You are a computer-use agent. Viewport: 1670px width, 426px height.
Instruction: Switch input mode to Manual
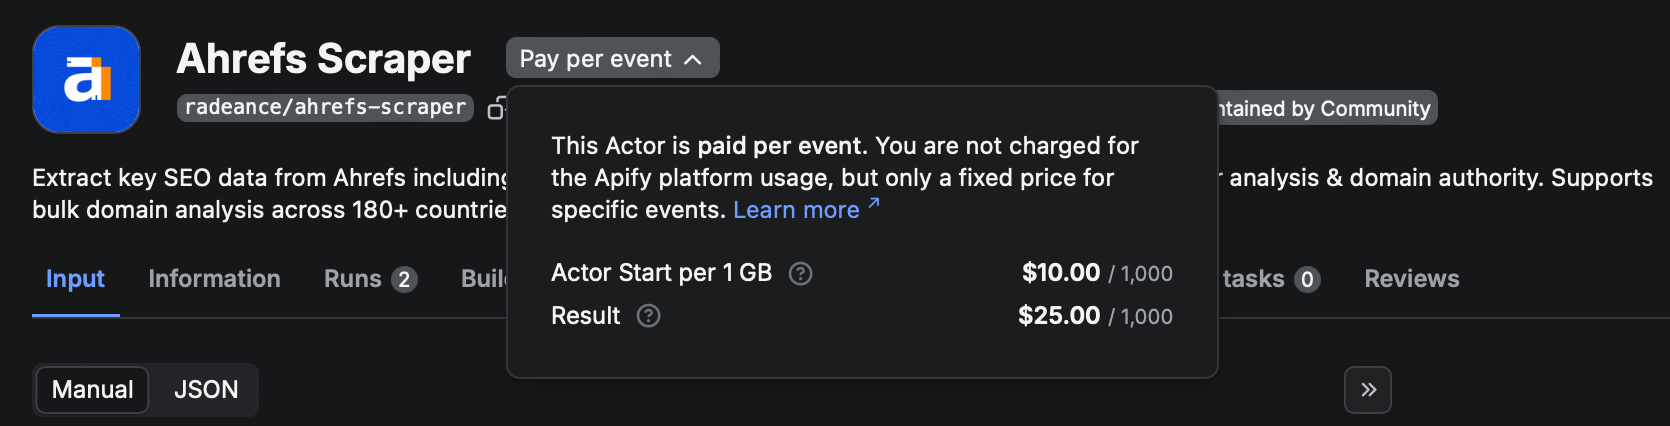(92, 389)
